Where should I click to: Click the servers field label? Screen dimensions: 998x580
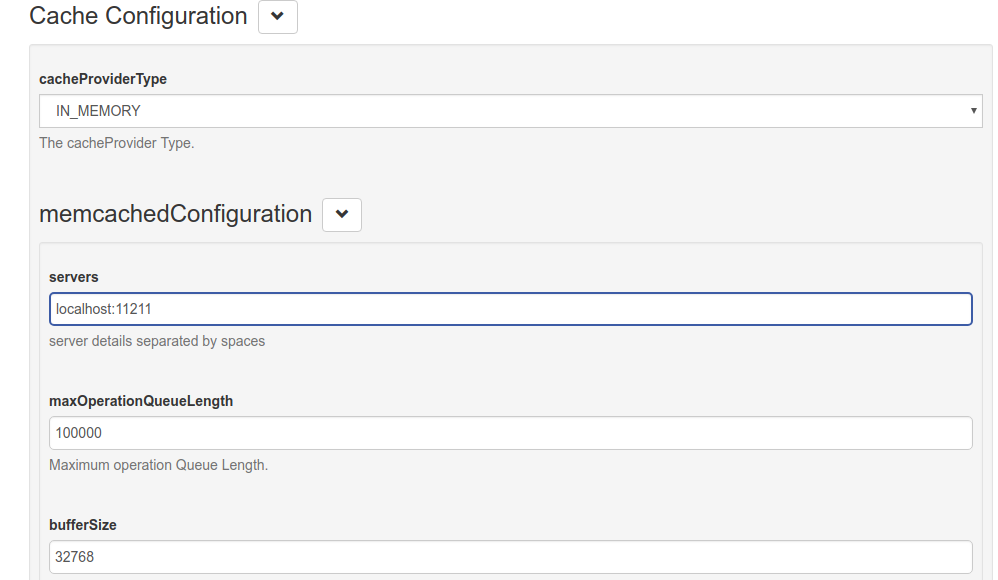tap(74, 277)
